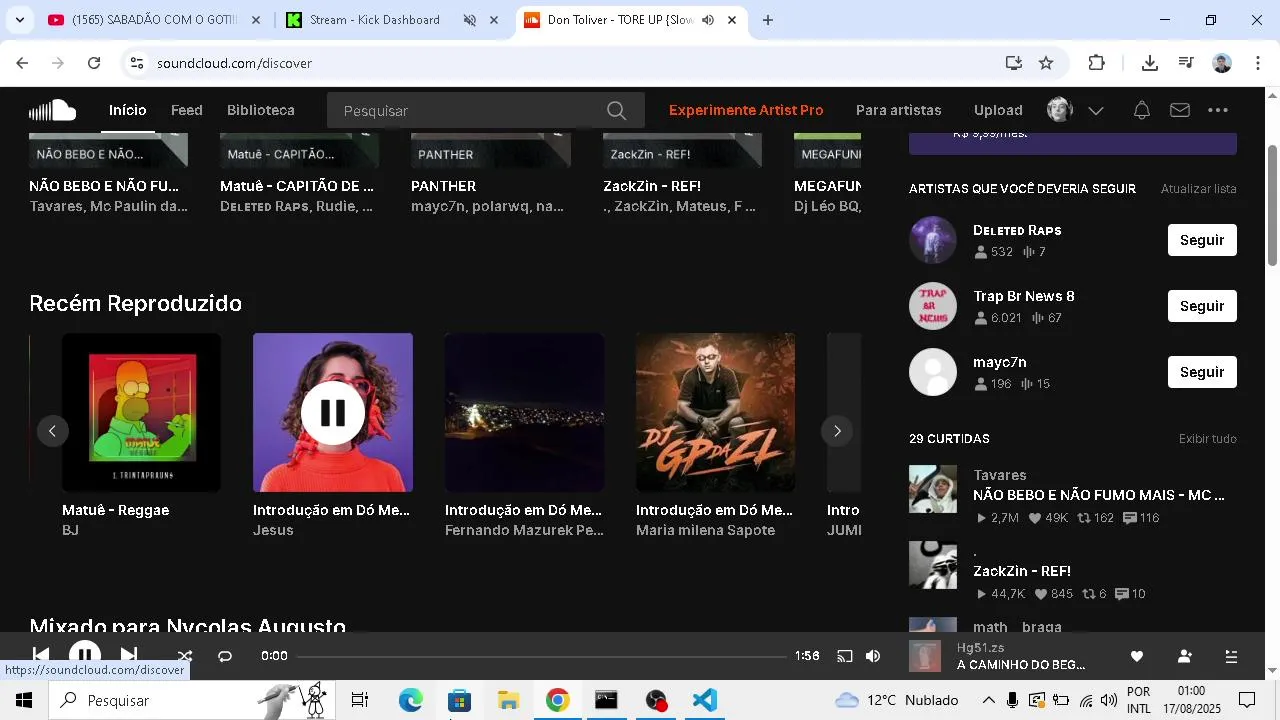This screenshot has width=1280, height=720.
Task: Open the DJ GP da ZL cover thumbnail
Action: (716, 412)
